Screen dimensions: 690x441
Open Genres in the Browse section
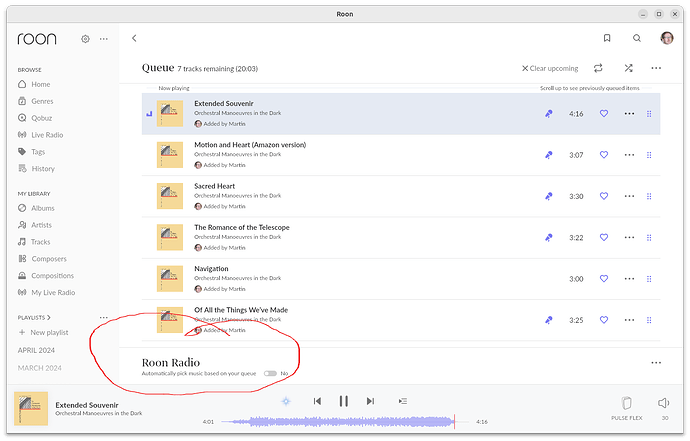pyautogui.click(x=36, y=102)
